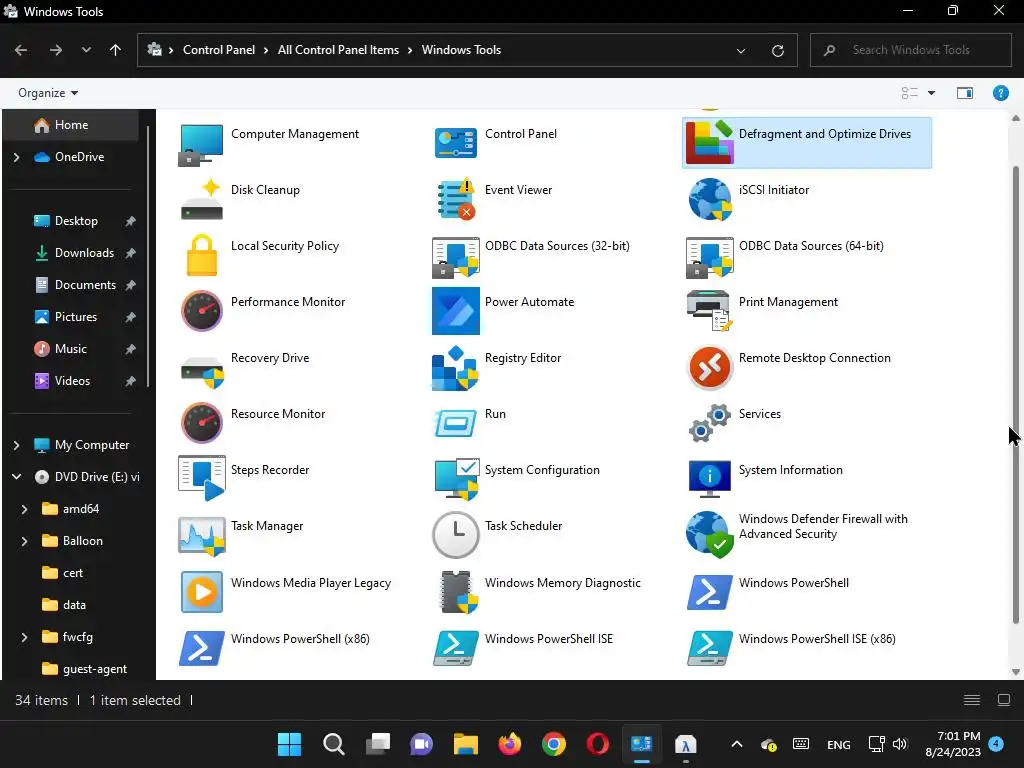Image resolution: width=1024 pixels, height=768 pixels.
Task: Open the Windows Start menu
Action: (x=289, y=744)
